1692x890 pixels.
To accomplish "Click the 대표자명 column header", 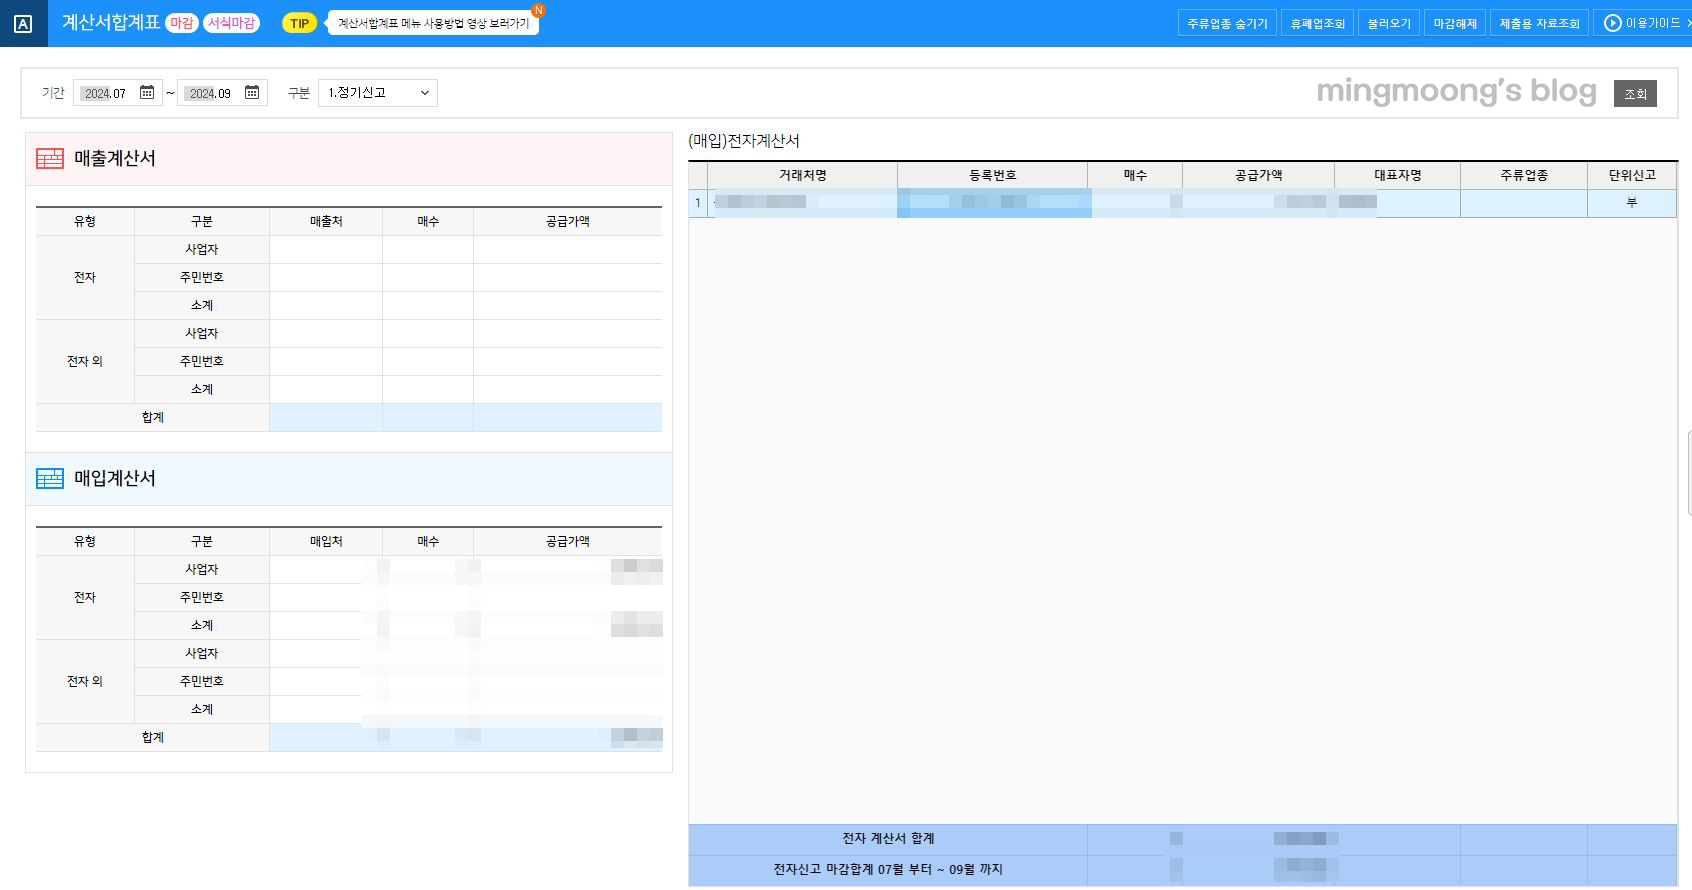I will 1397,175.
